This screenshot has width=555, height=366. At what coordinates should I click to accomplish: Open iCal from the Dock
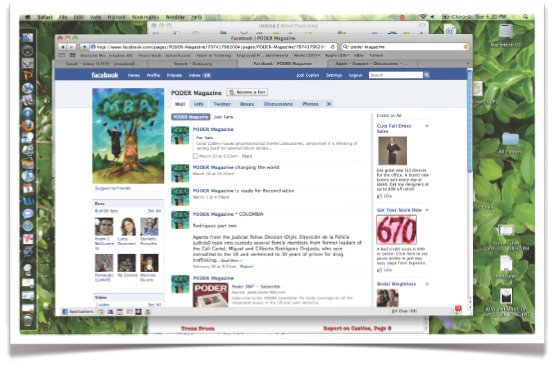click(x=28, y=188)
